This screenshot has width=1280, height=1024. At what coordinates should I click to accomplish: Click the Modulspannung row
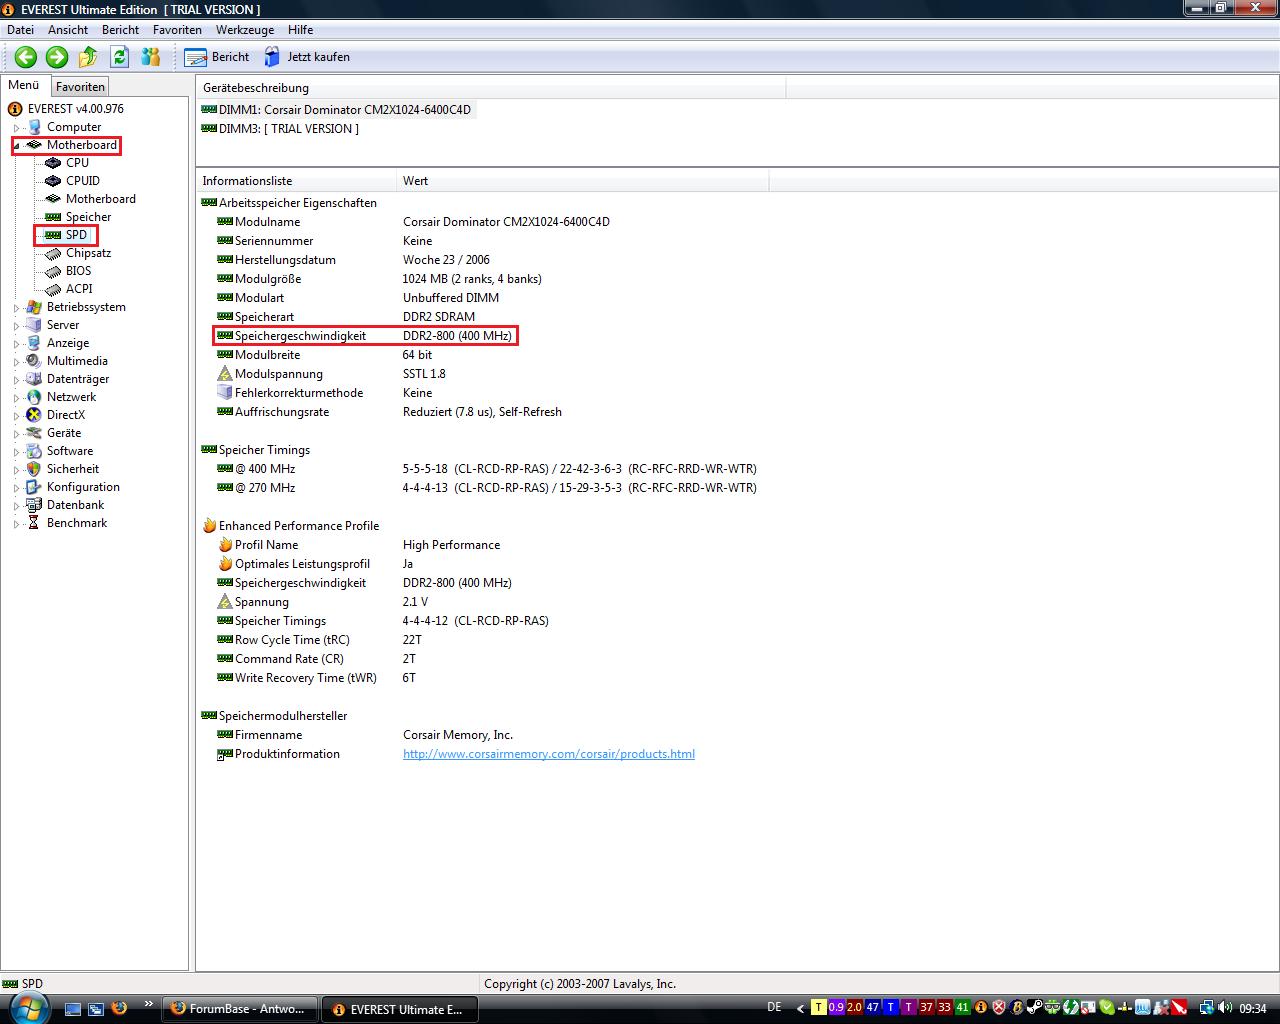[332, 374]
